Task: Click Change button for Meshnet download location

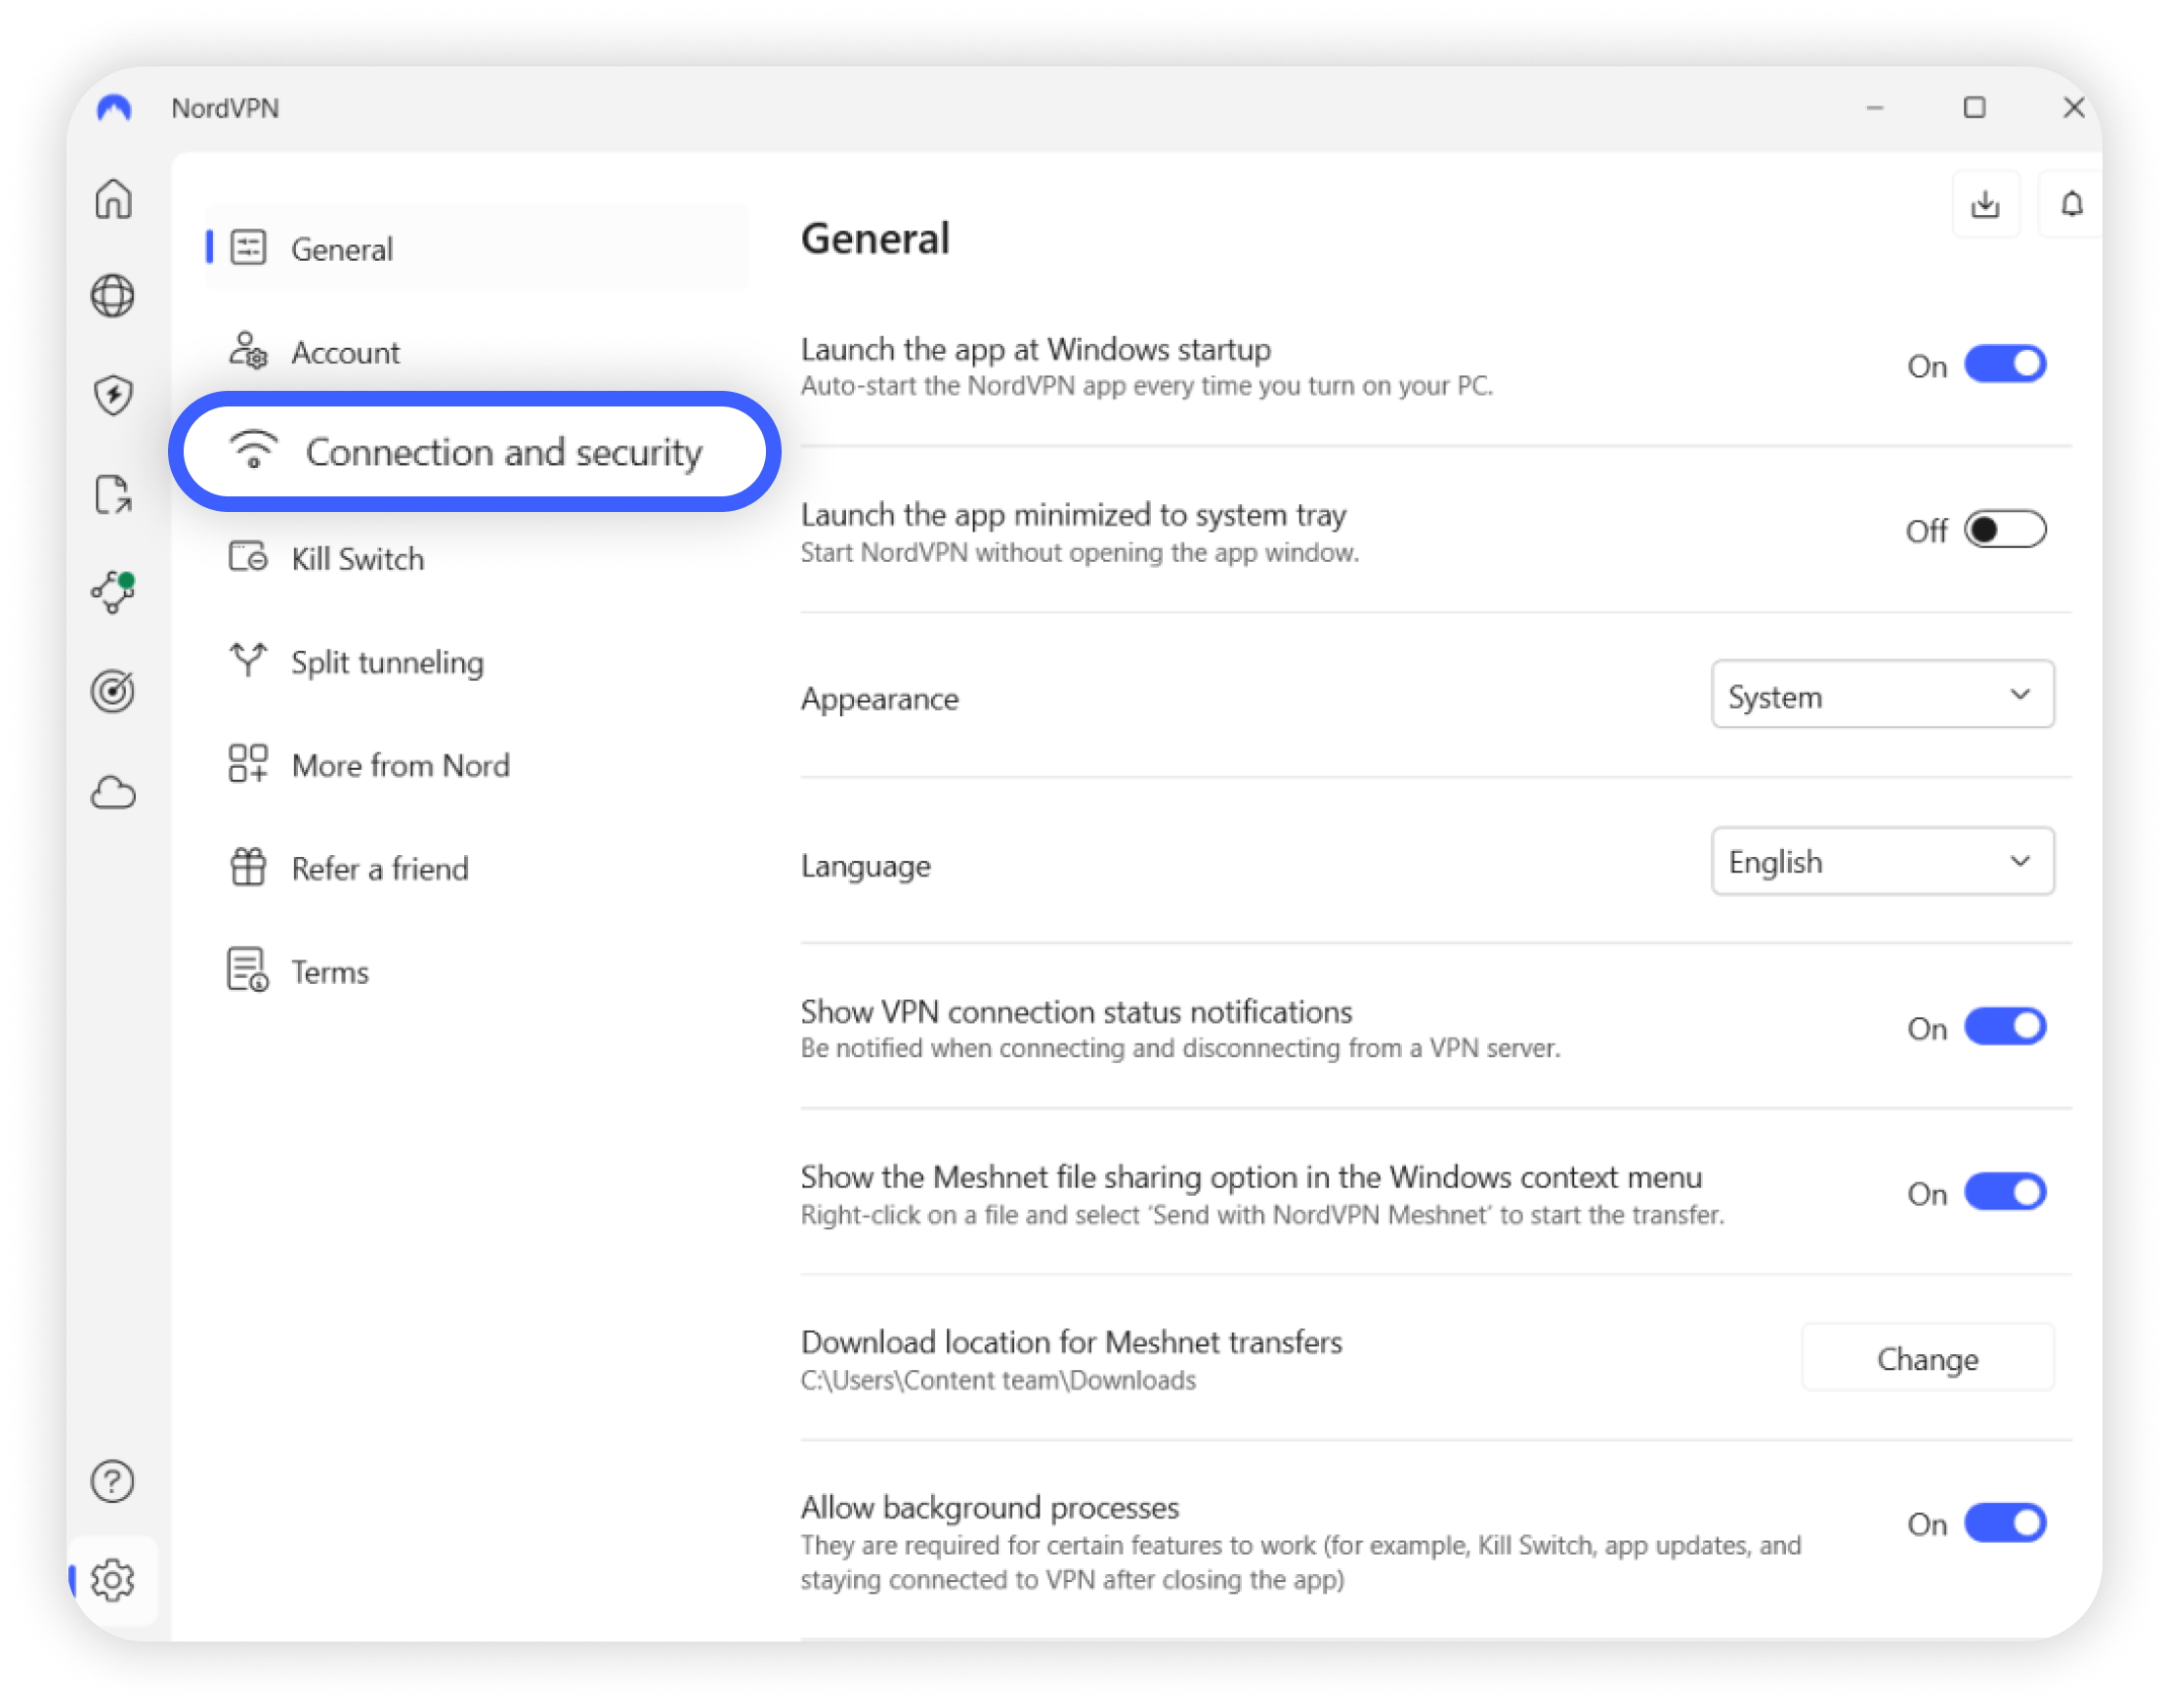Action: (x=1926, y=1358)
